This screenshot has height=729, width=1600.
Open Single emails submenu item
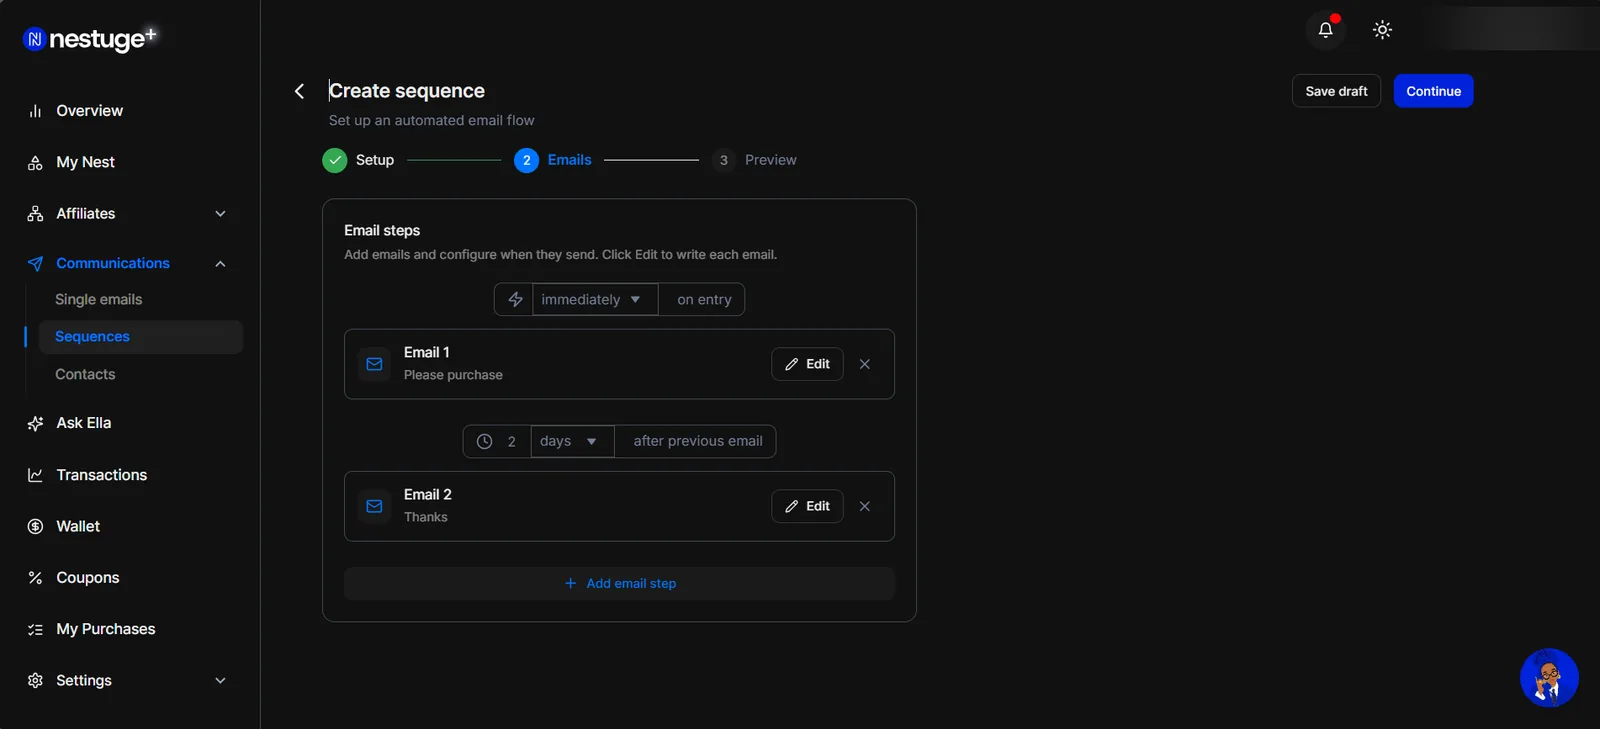point(99,299)
